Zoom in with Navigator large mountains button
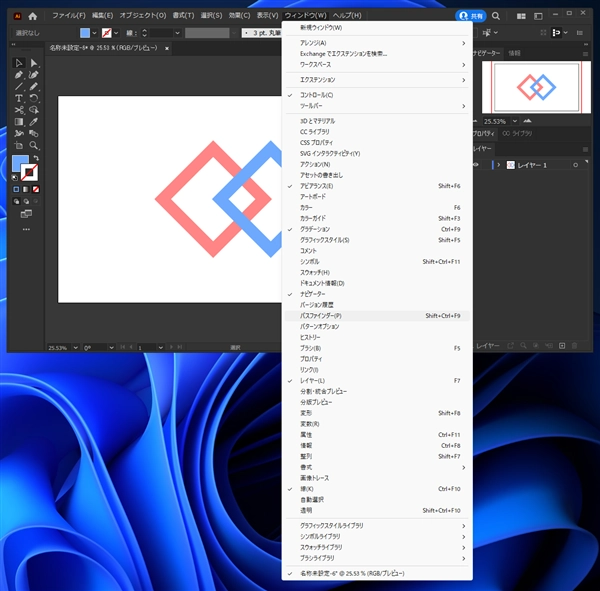600x591 pixels. (x=527, y=121)
